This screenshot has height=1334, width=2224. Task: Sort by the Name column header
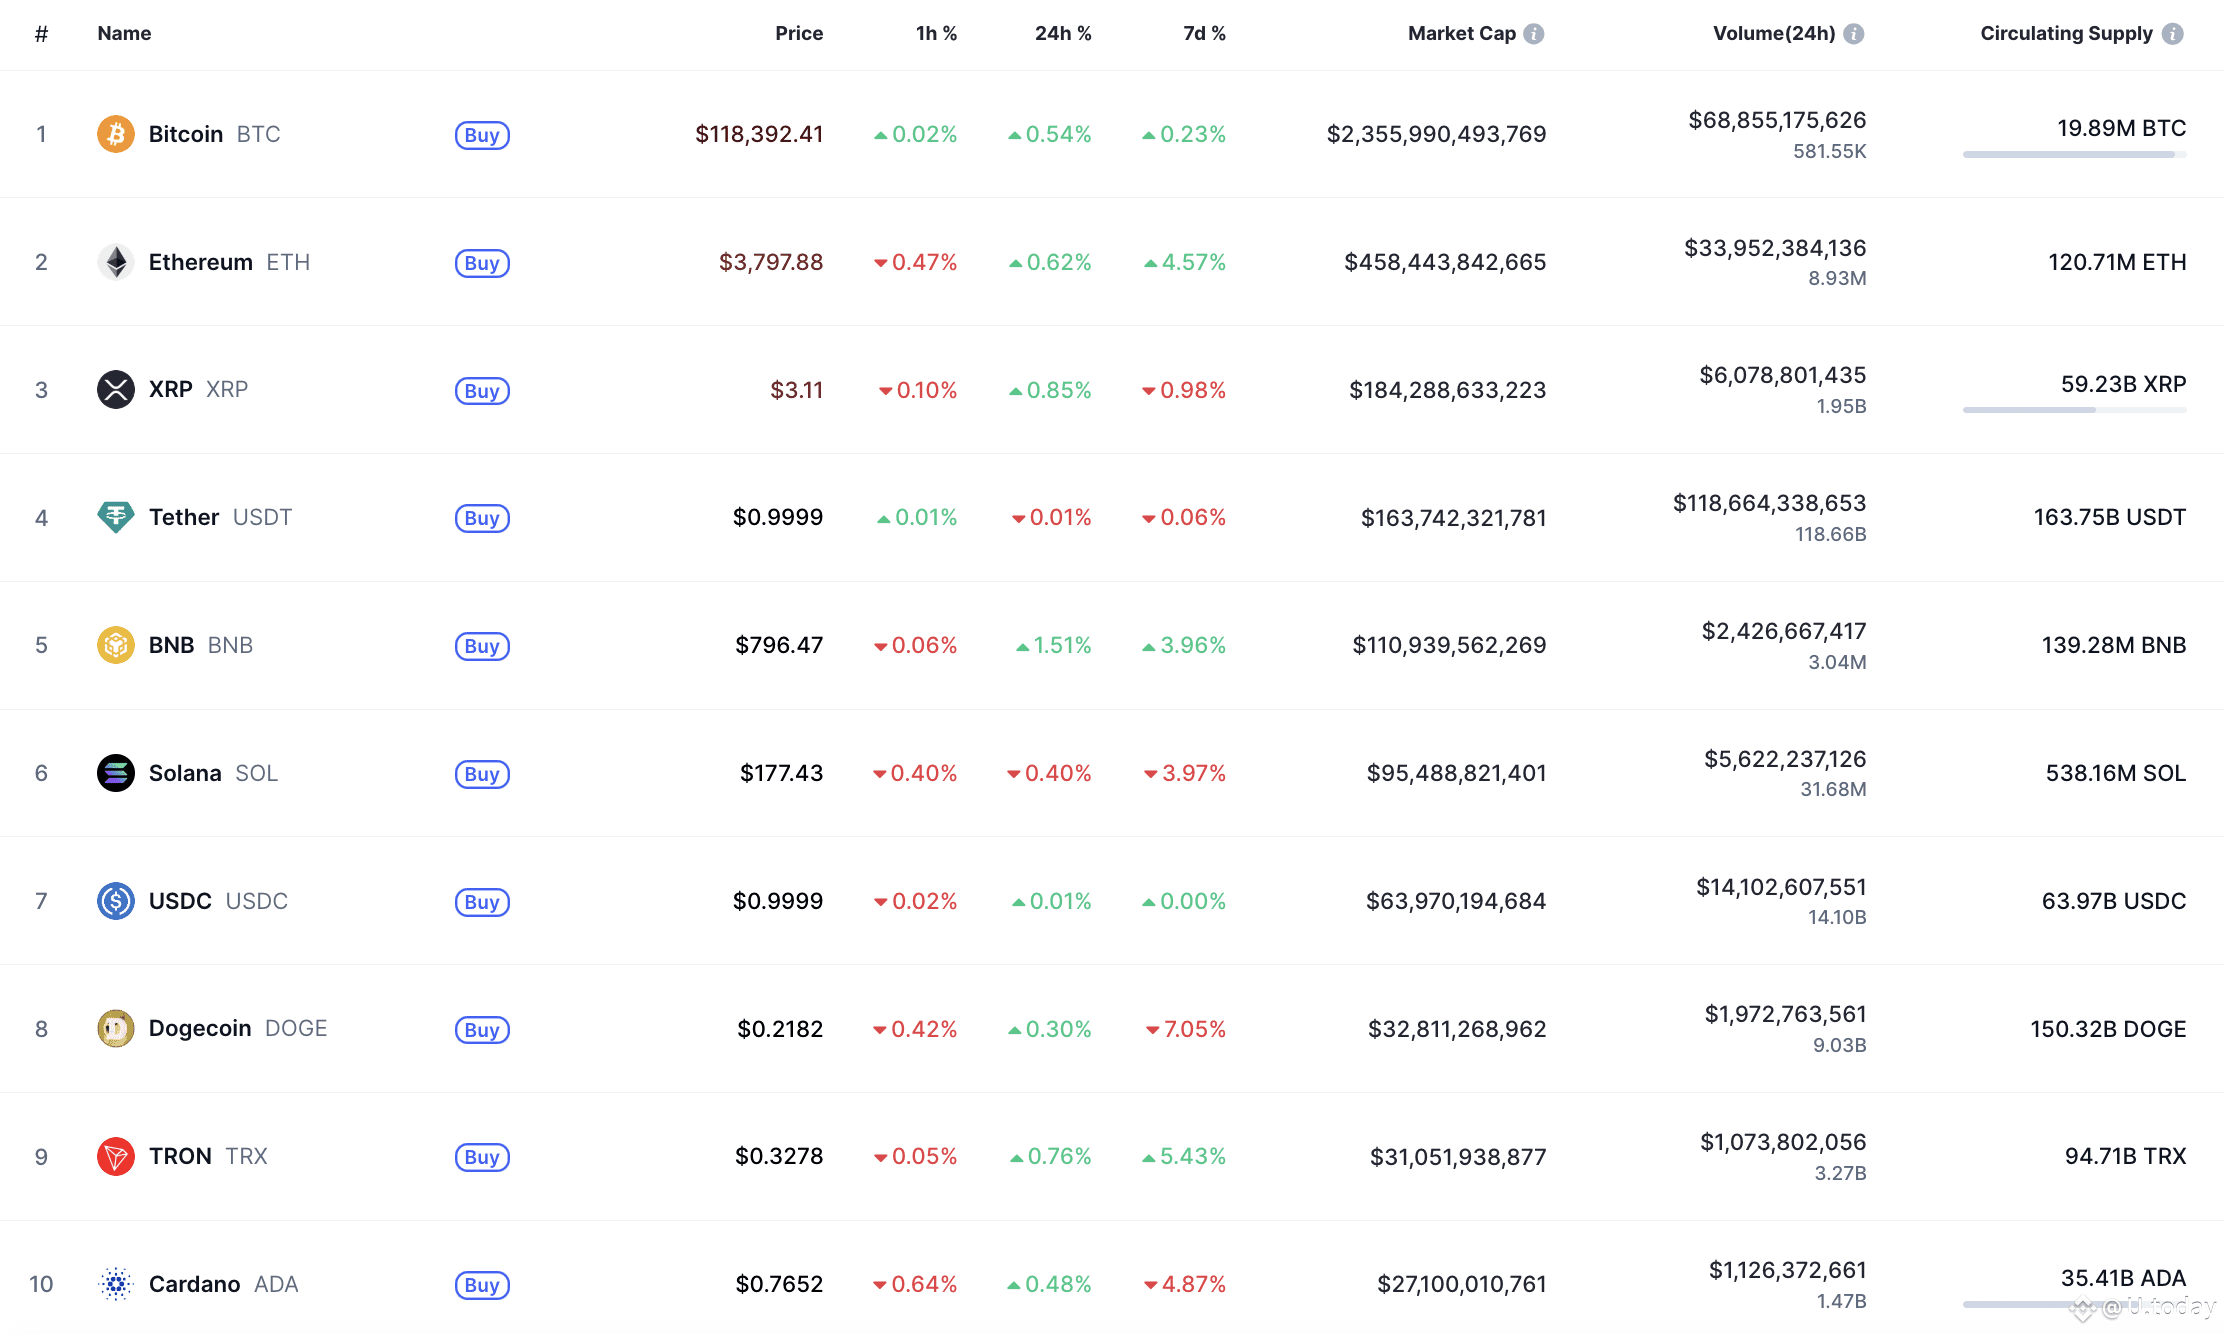[124, 33]
